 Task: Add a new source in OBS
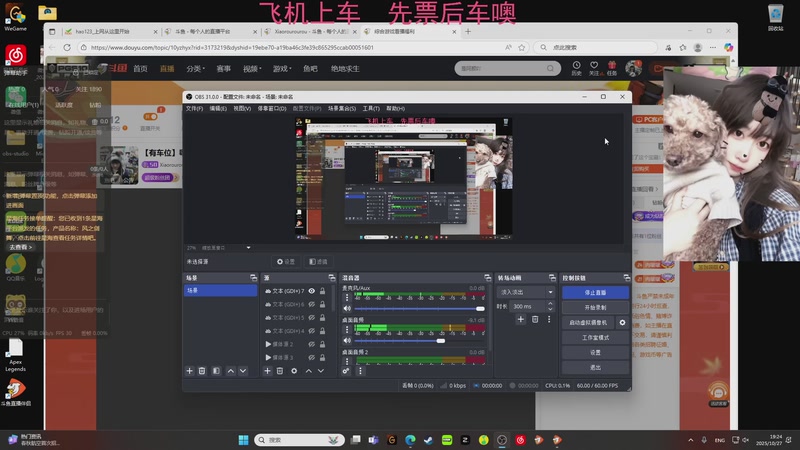[267, 371]
